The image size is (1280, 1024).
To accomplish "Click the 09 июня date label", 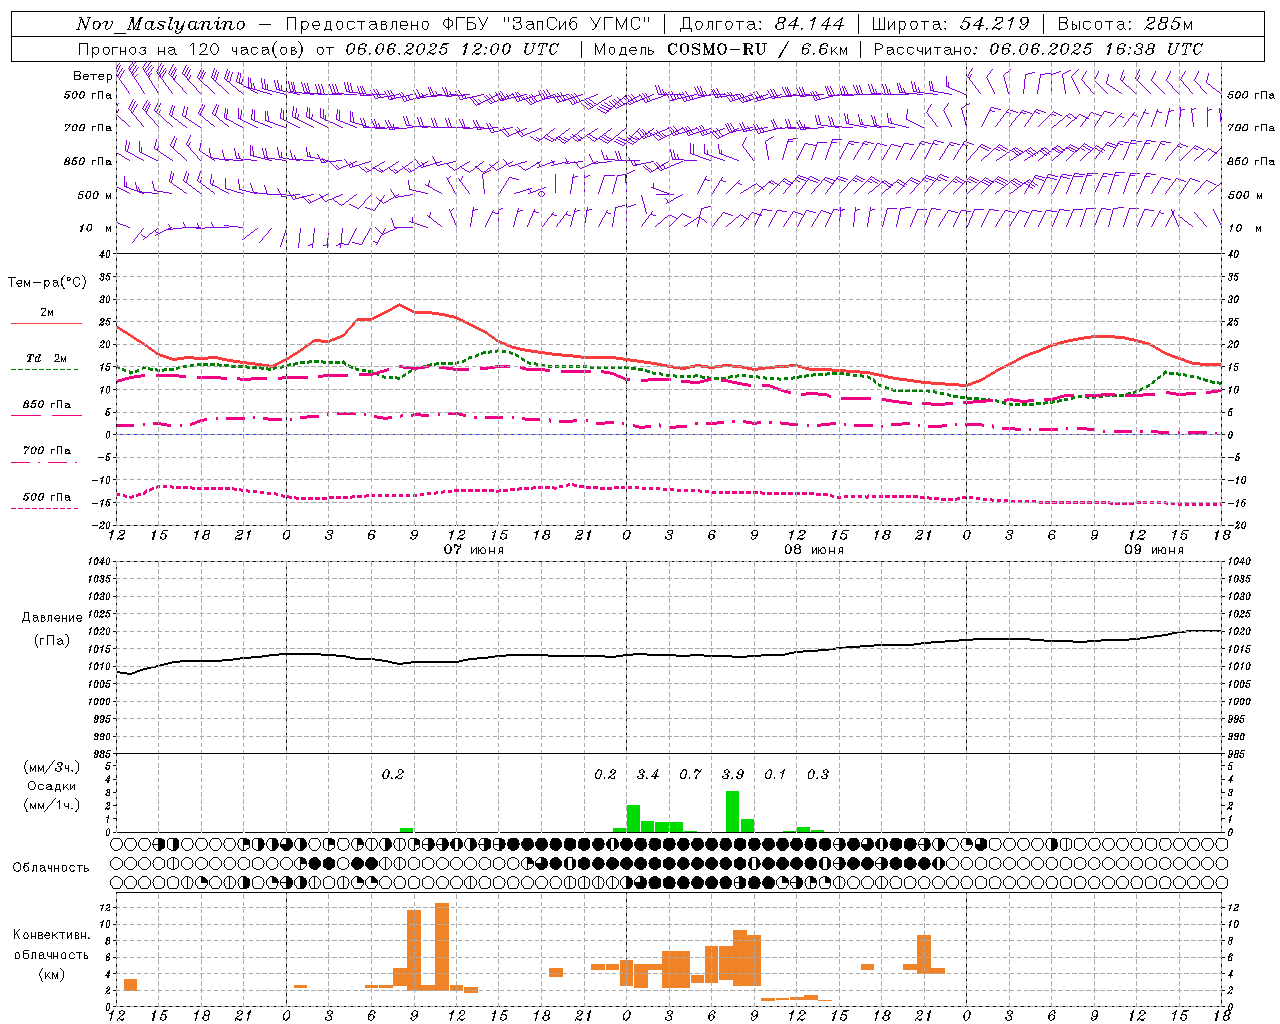I will pyautogui.click(x=1154, y=550).
